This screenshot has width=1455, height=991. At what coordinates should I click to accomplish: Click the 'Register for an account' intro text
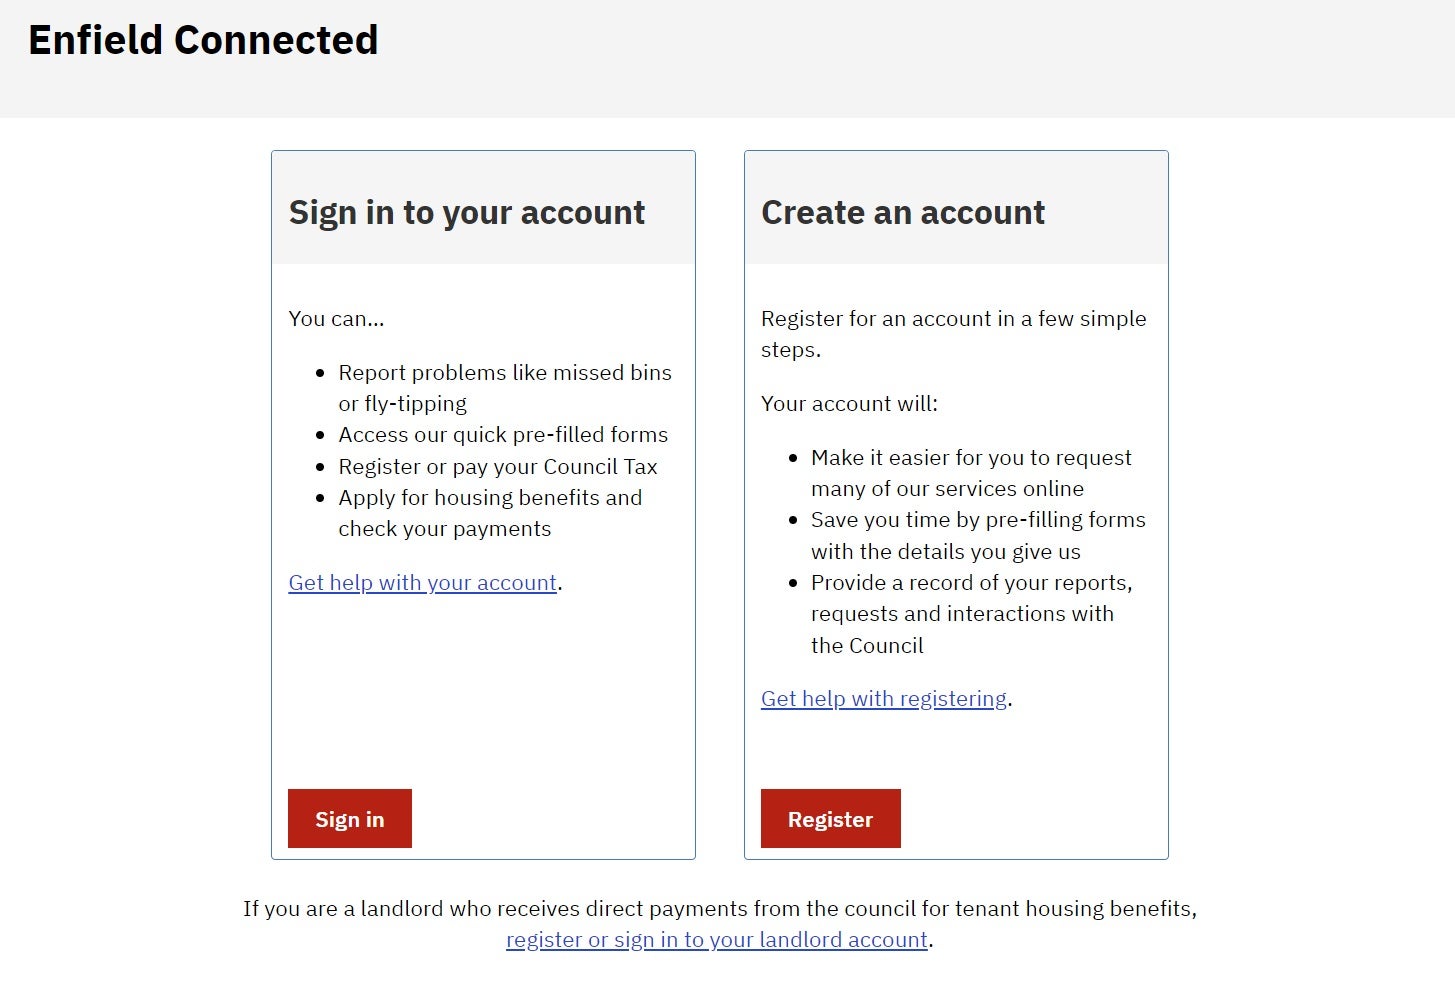click(x=953, y=334)
